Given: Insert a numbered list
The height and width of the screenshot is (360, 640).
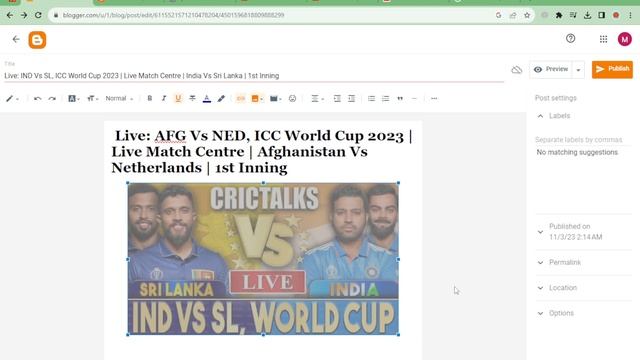Looking at the screenshot, I should [x=385, y=98].
